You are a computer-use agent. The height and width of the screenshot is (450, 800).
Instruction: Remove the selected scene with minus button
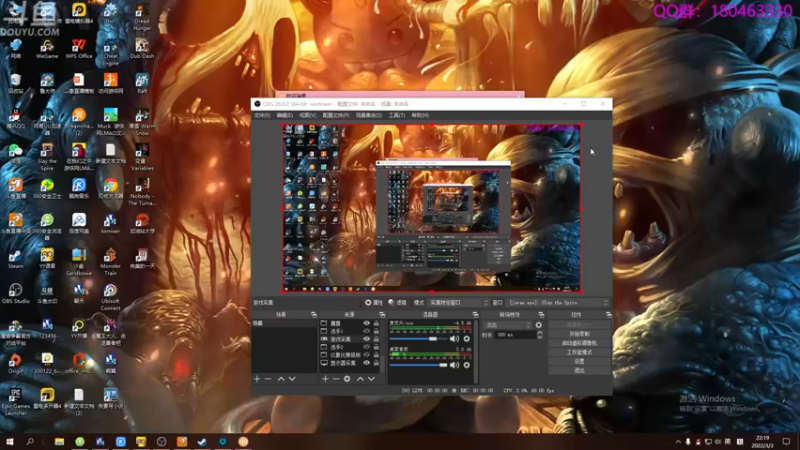coord(268,379)
